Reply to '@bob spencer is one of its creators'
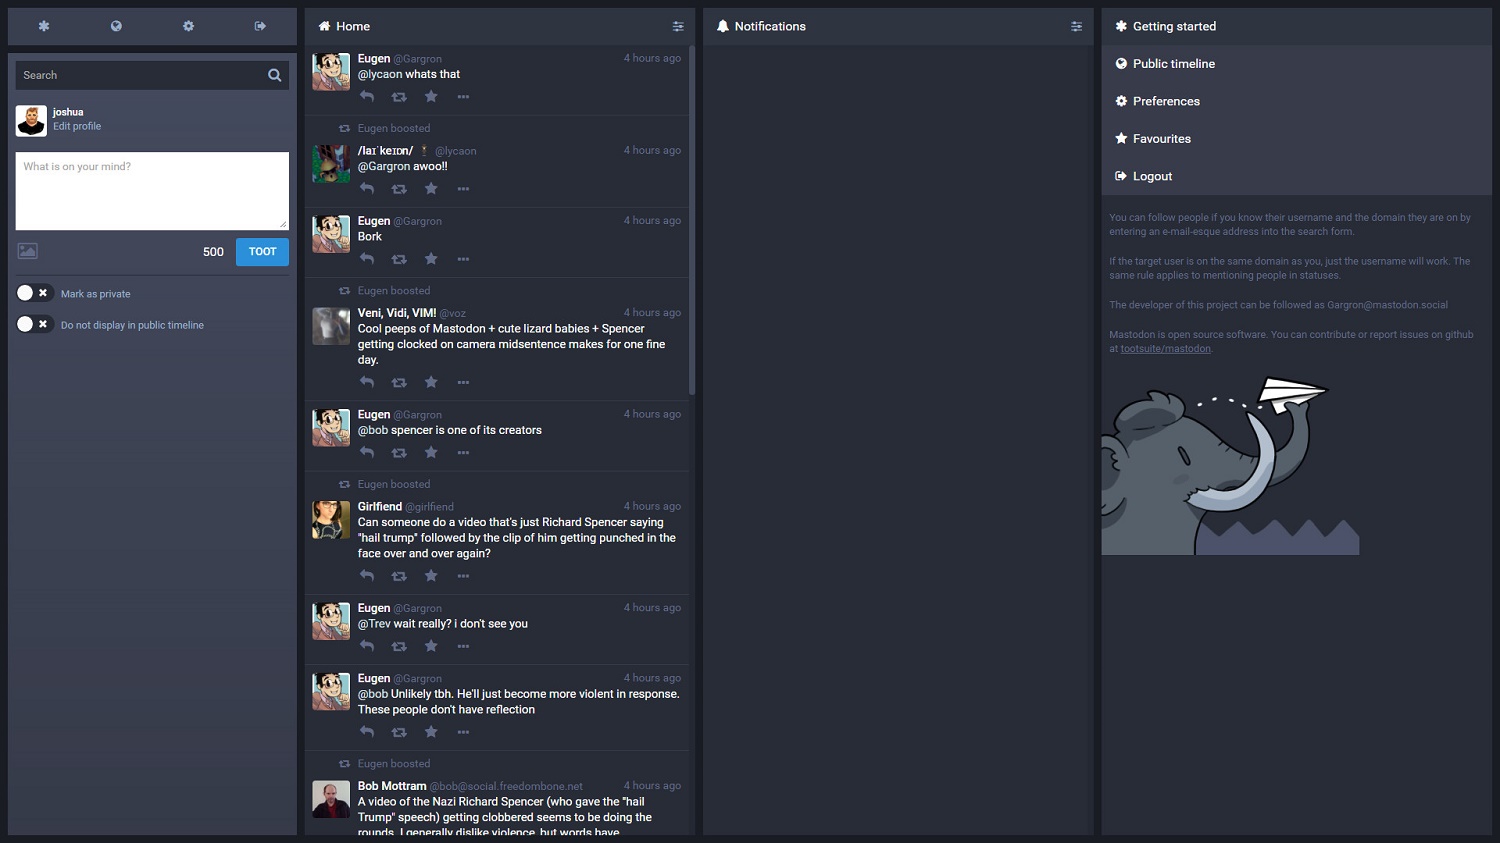 tap(367, 453)
